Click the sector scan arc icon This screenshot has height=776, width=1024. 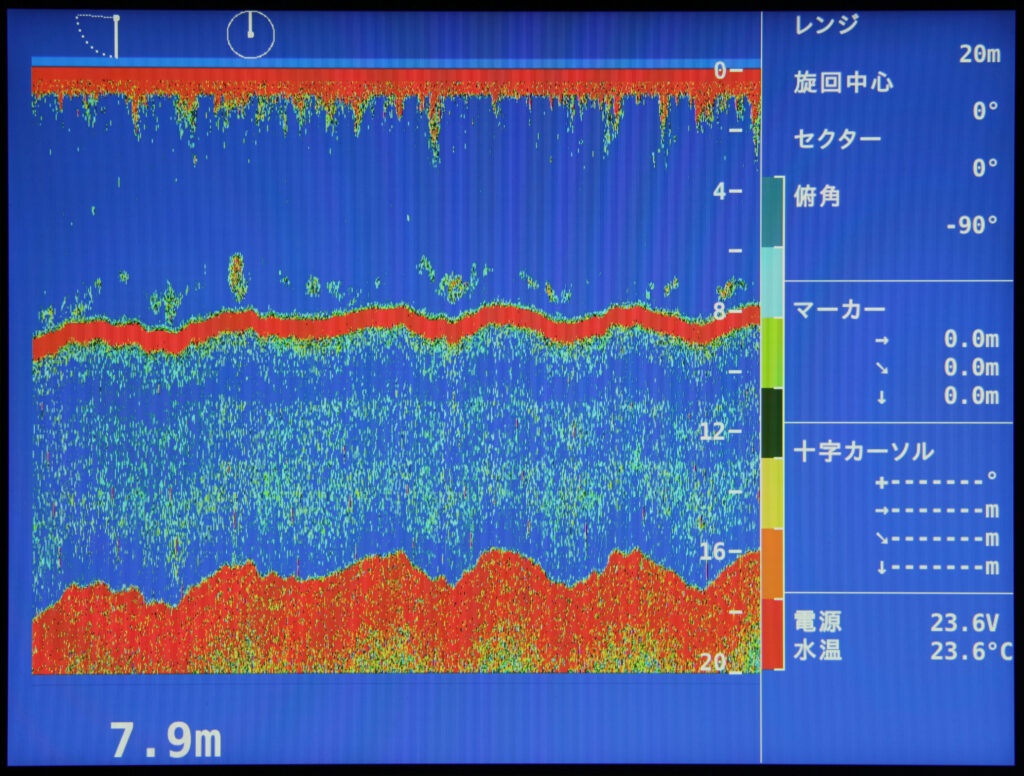[99, 35]
